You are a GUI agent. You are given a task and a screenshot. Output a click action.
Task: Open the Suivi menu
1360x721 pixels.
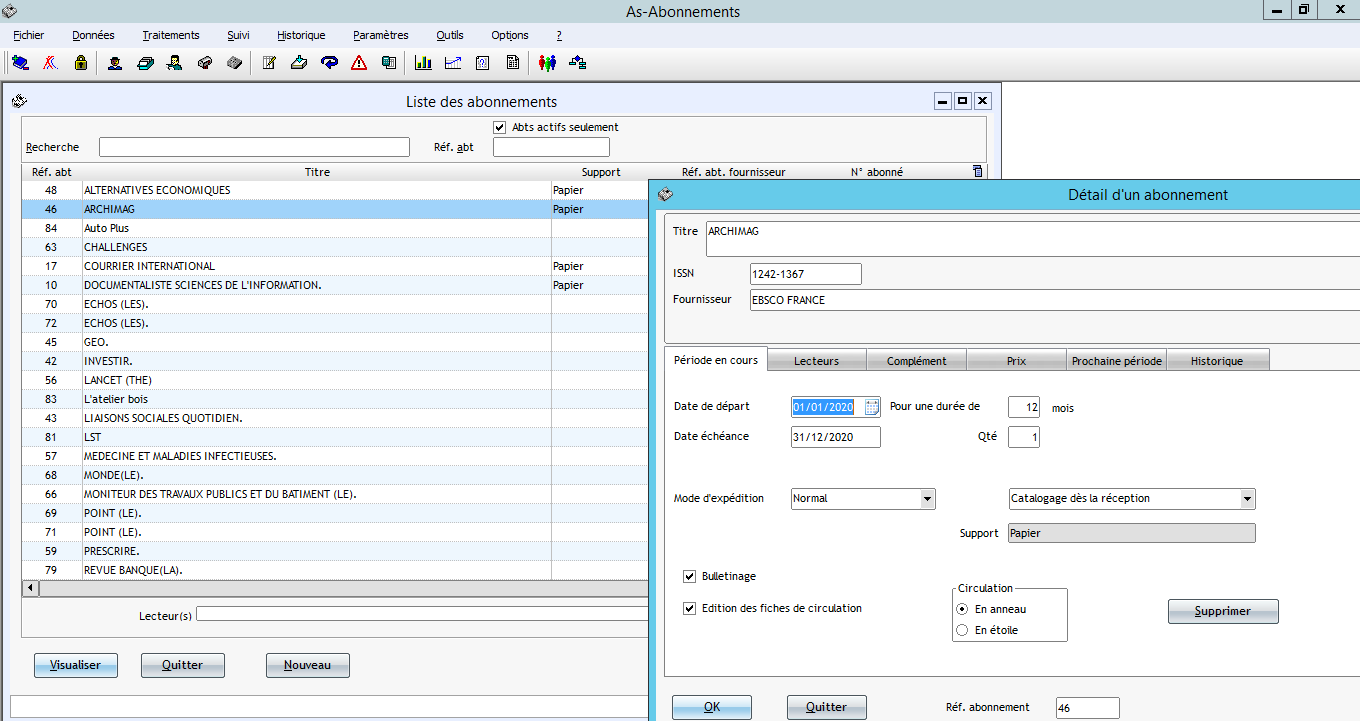[238, 35]
